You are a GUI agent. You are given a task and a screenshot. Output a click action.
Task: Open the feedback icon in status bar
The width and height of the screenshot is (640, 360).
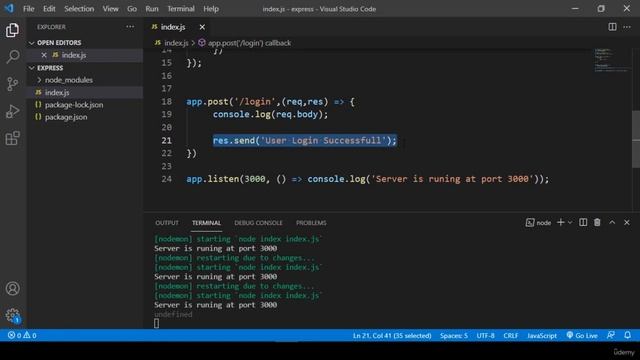[x=611, y=335]
